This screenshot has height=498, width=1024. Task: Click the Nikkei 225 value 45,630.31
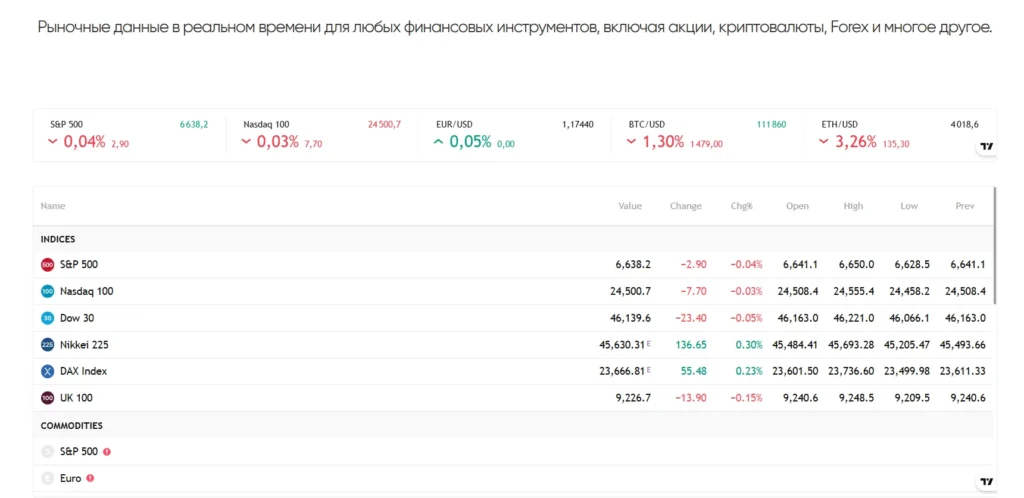click(622, 345)
